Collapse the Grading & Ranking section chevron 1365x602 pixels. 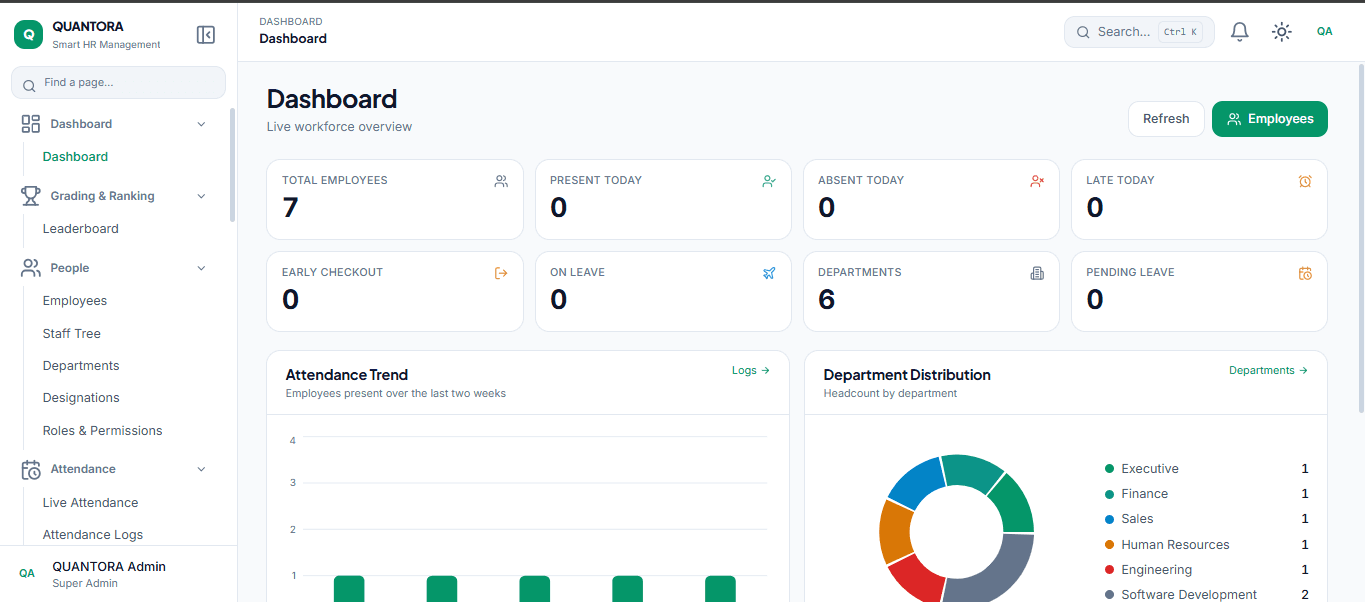point(201,196)
